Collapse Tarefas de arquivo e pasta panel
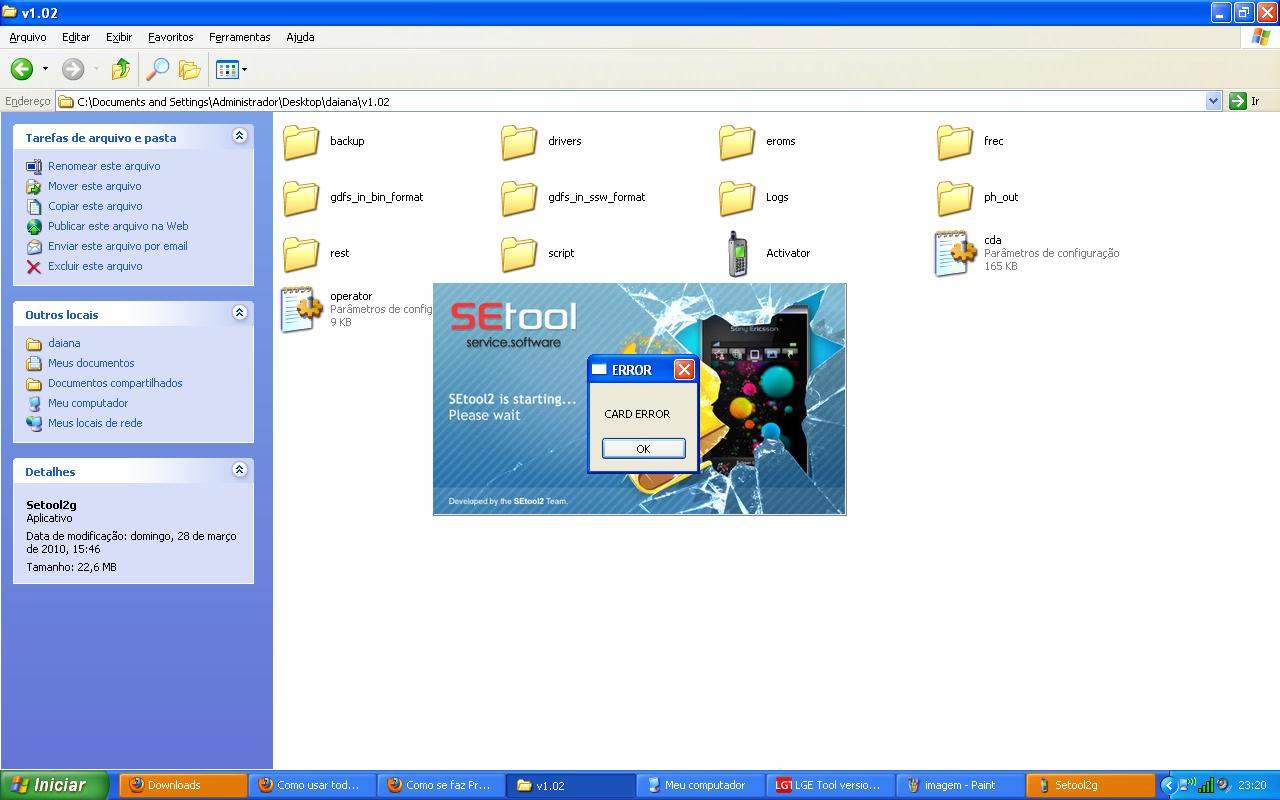 239,136
